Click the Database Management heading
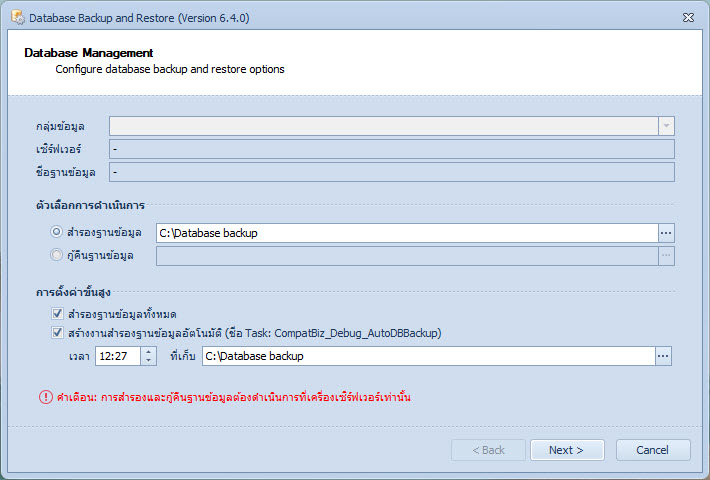Viewport: 710px width, 480px height. 89,53
